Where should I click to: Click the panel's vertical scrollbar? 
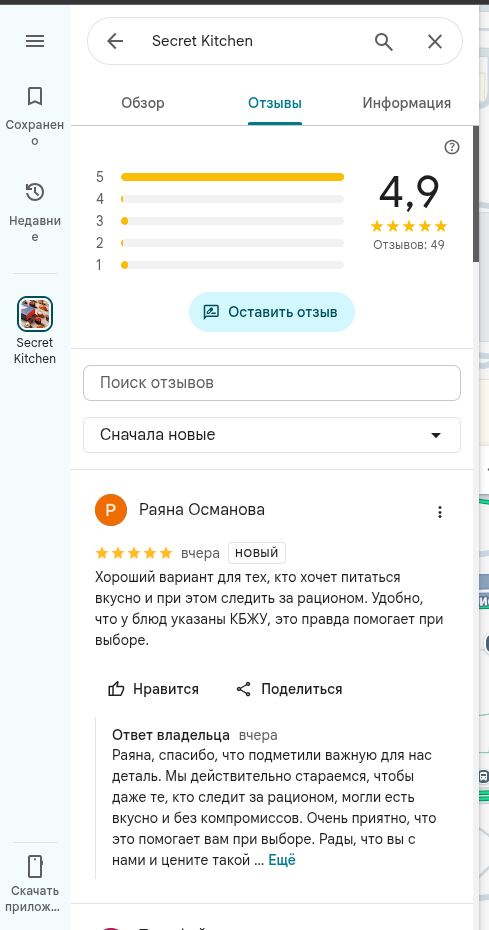476,194
